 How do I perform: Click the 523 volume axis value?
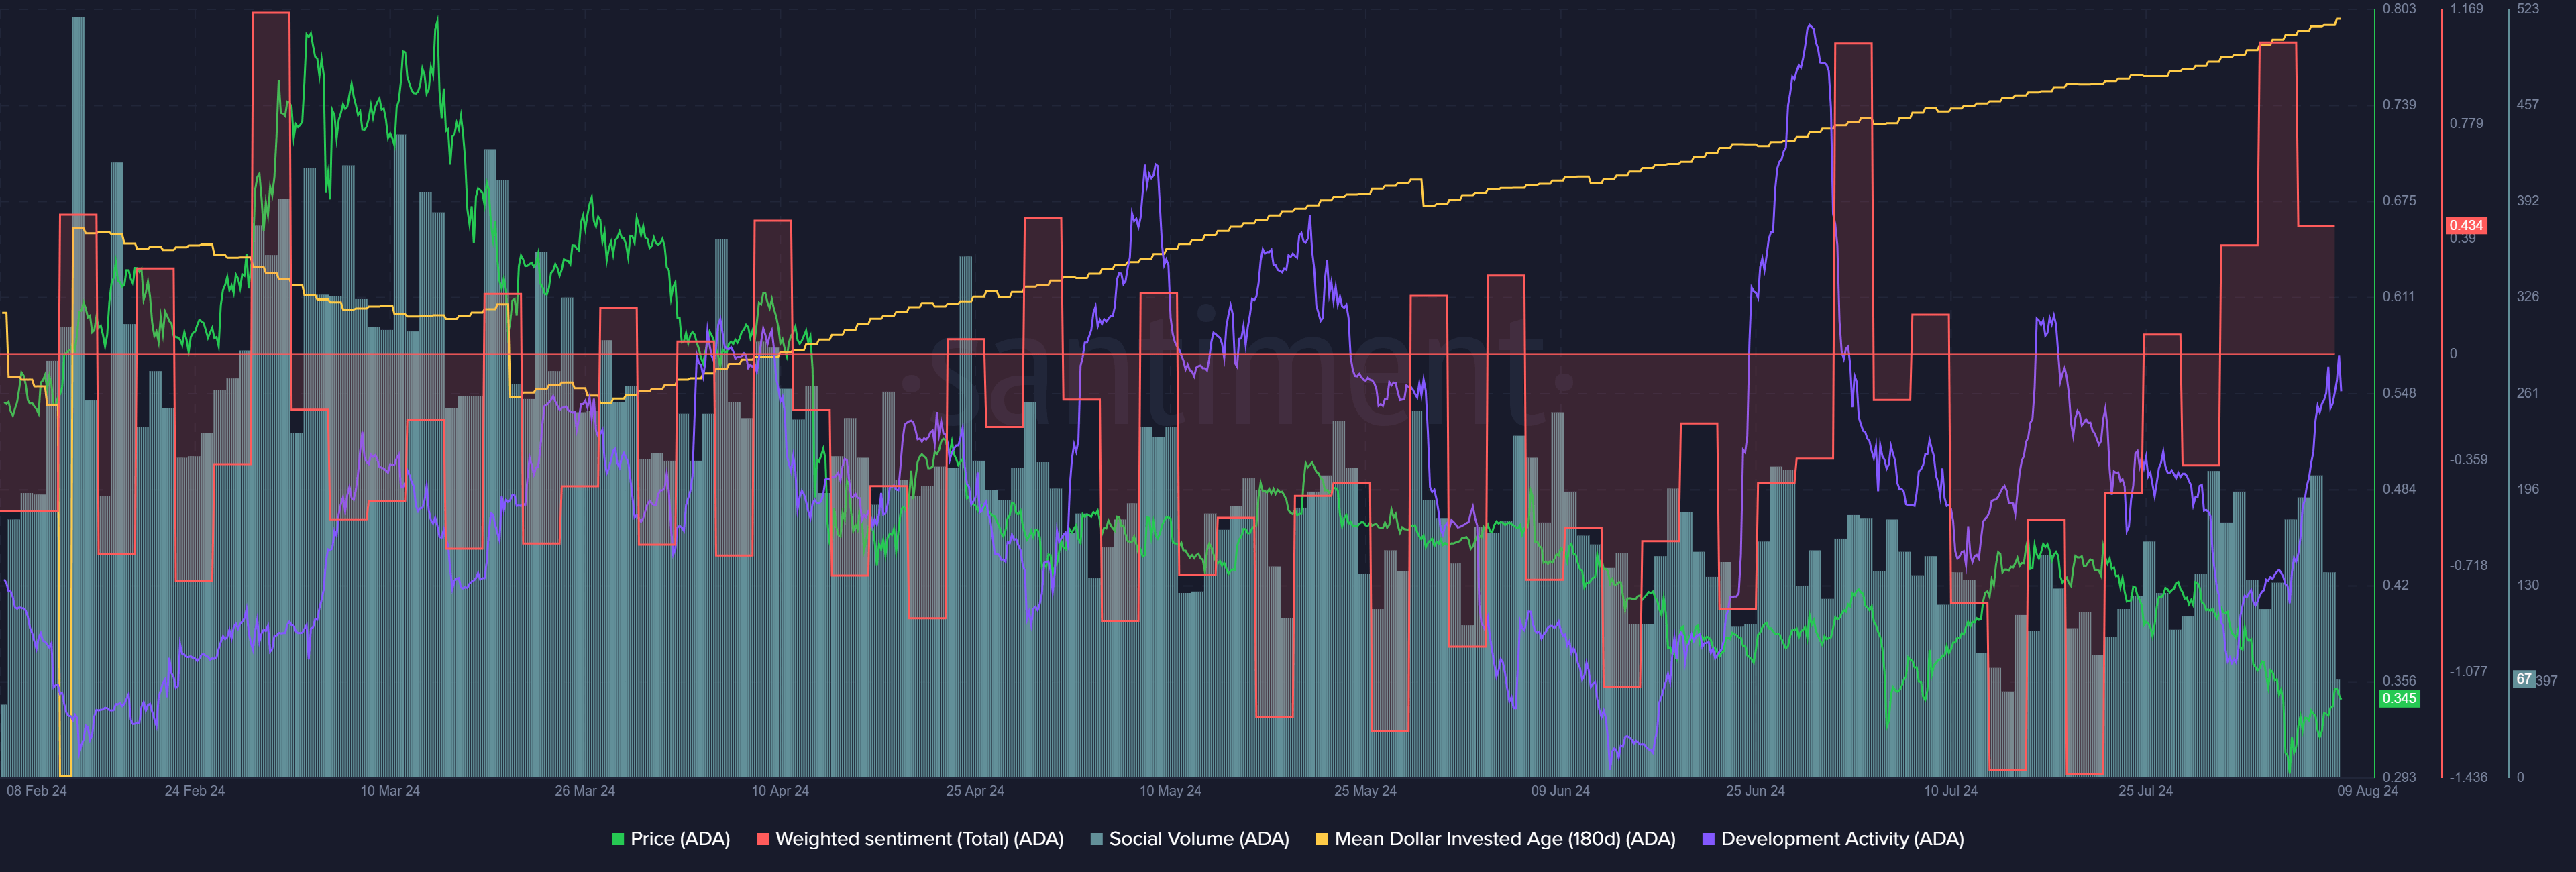(x=2528, y=9)
